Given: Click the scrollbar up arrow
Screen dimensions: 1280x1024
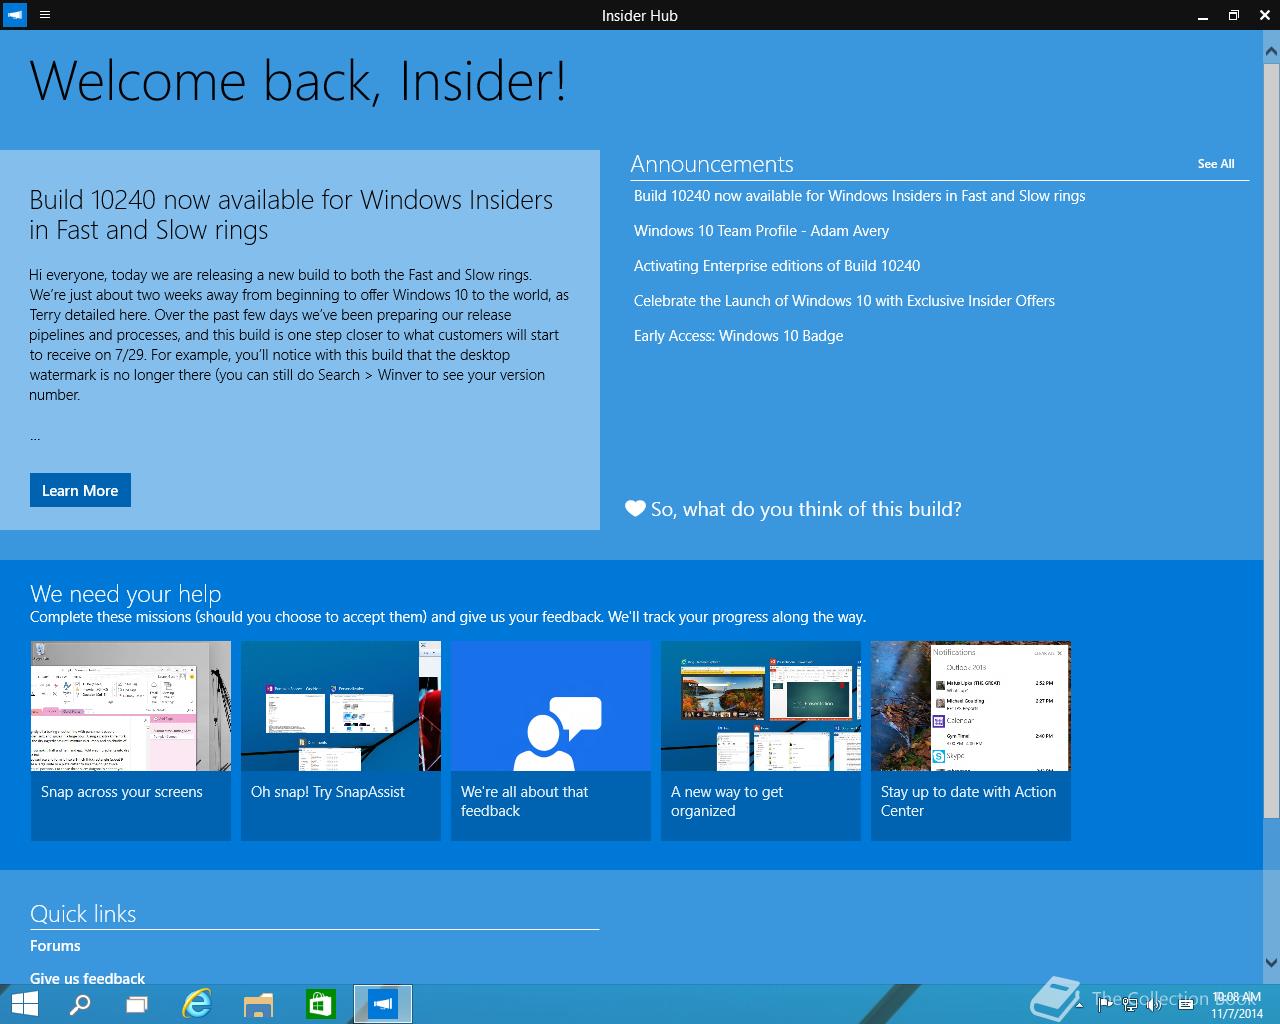Looking at the screenshot, I should [x=1272, y=50].
